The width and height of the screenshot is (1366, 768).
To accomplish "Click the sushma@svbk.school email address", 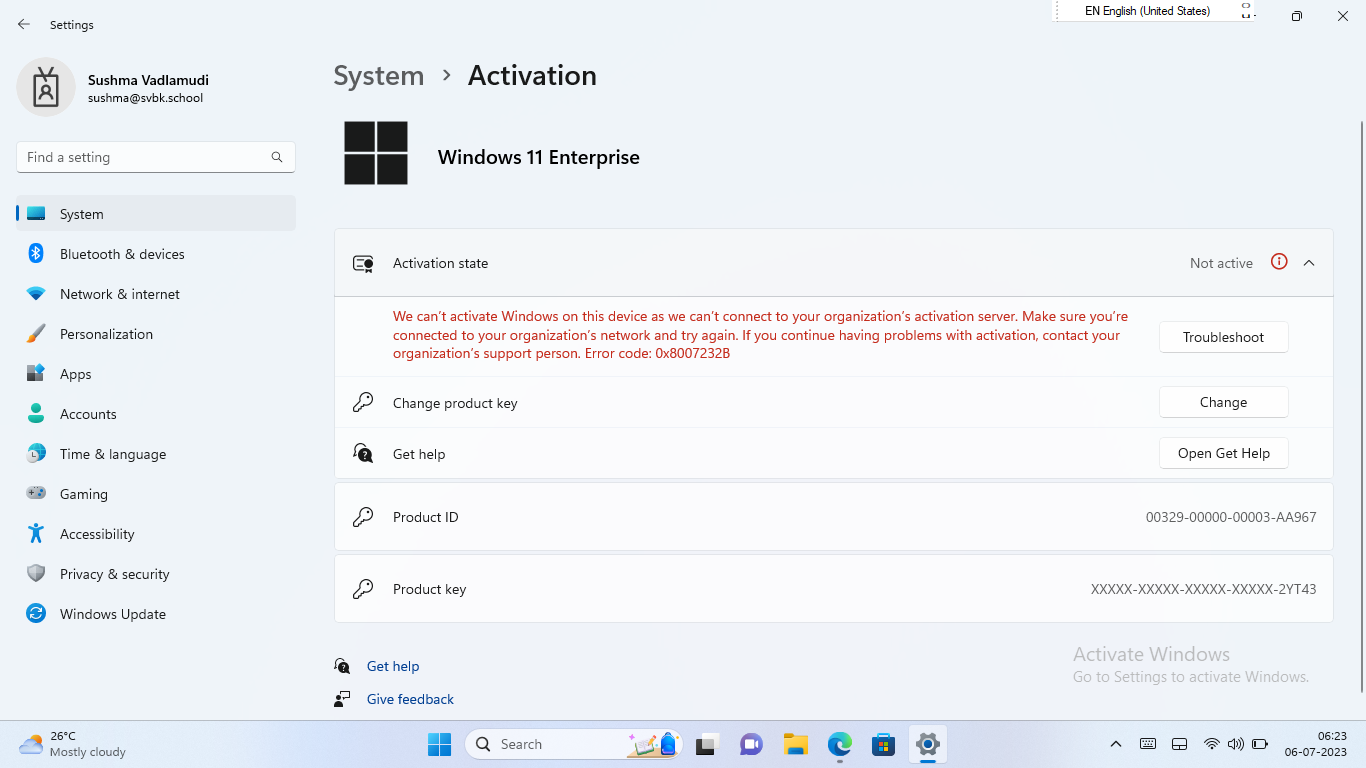I will [x=145, y=98].
